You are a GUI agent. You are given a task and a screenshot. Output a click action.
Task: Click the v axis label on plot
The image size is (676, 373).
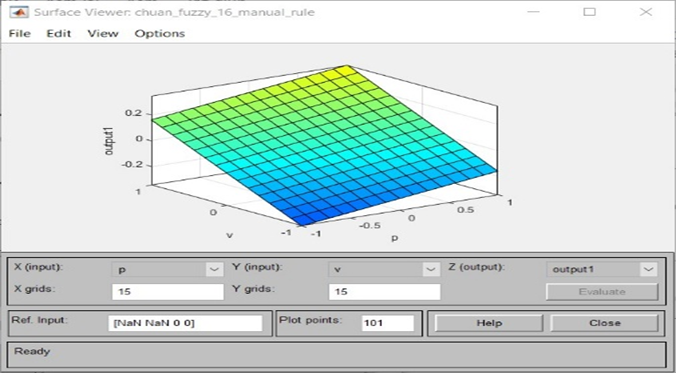[229, 235]
